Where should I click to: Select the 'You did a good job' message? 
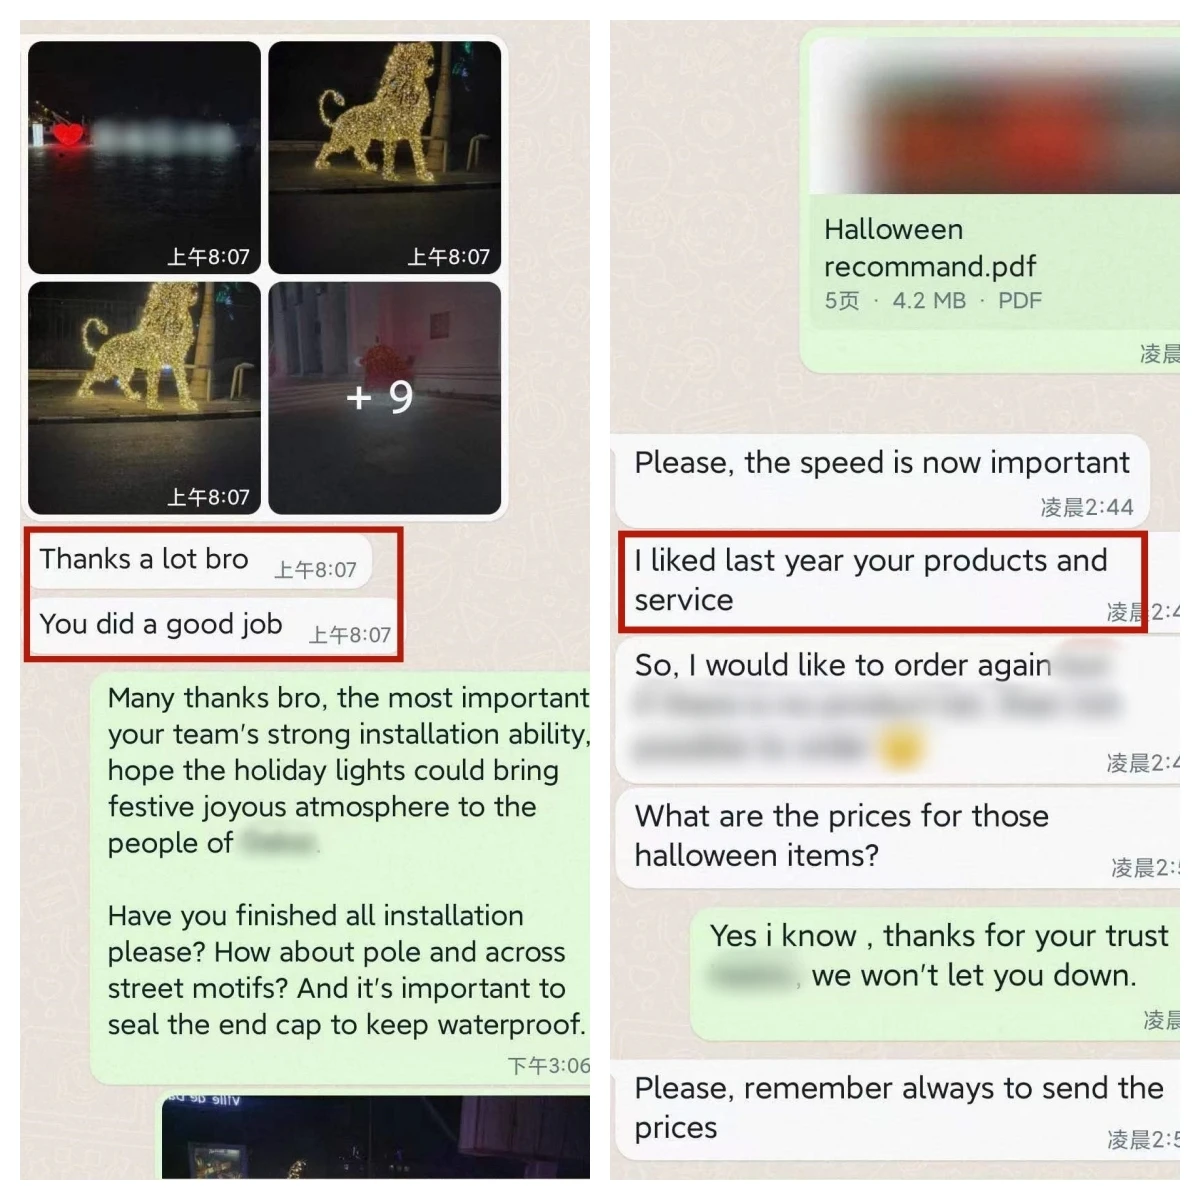(212, 626)
